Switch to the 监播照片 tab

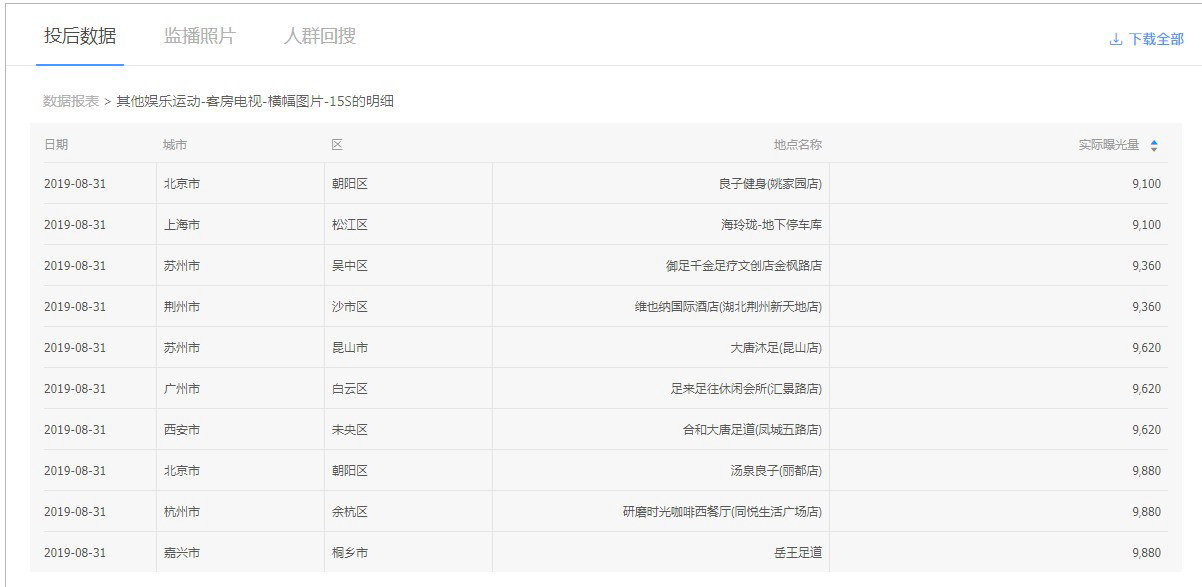(200, 37)
